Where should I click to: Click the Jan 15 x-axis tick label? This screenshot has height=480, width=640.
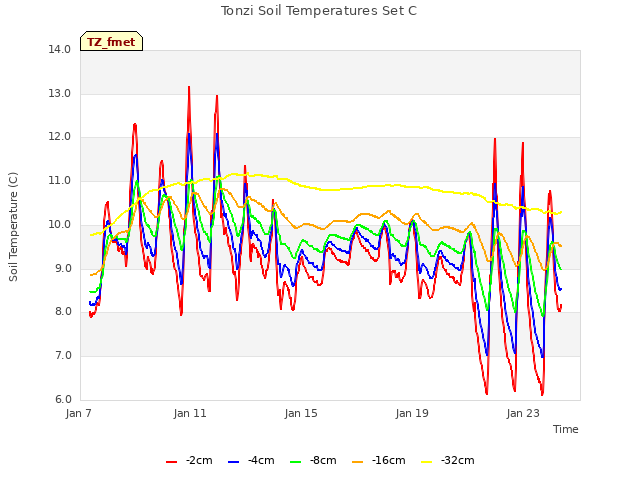(301, 413)
